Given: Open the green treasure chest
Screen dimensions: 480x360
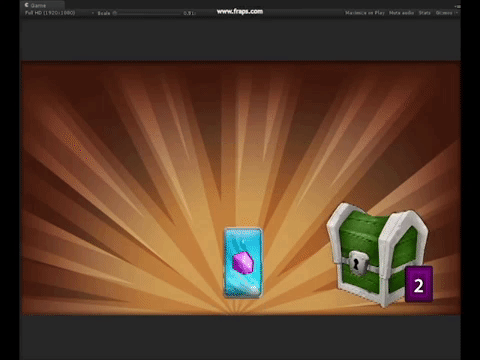Looking at the screenshot, I should 378,254.
